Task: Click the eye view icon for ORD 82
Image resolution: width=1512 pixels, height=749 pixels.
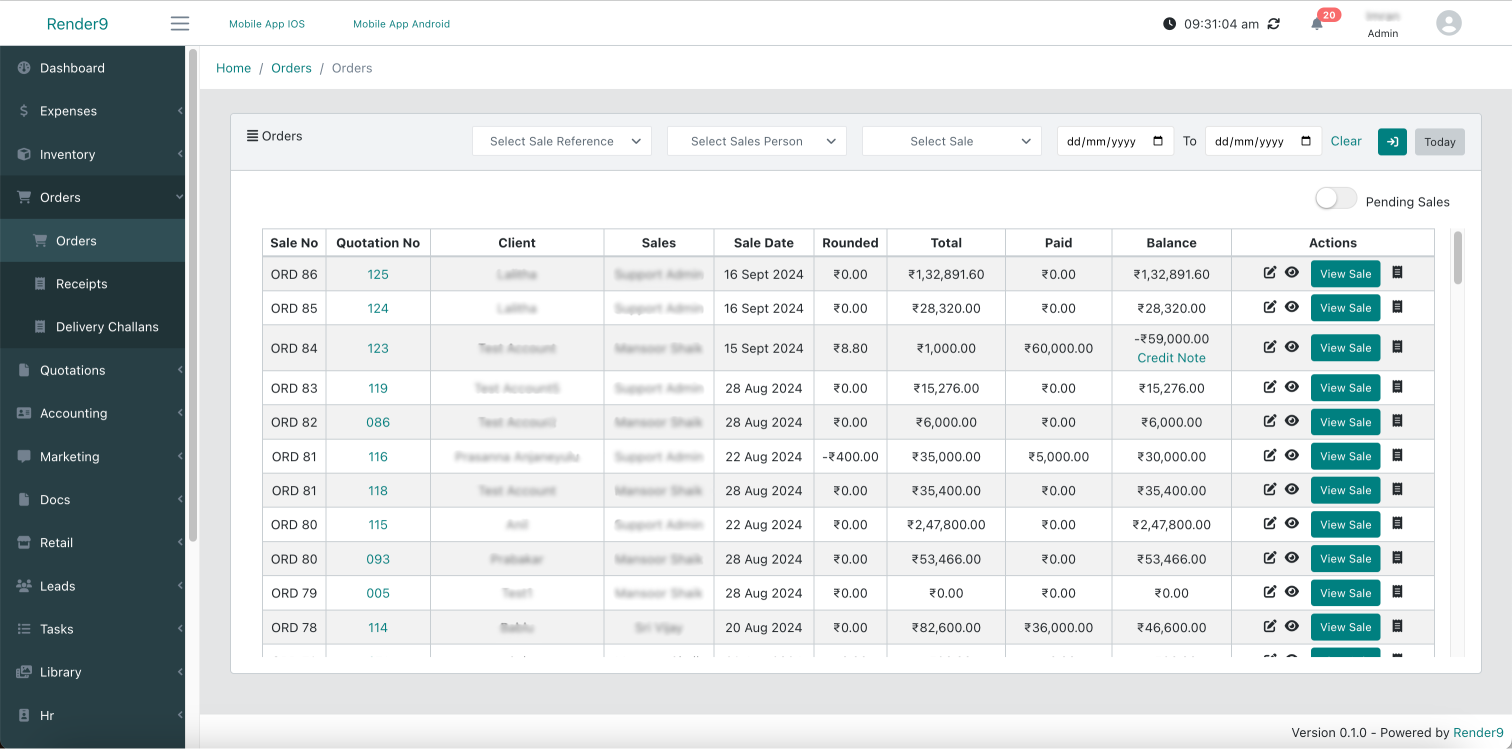Action: (1292, 421)
